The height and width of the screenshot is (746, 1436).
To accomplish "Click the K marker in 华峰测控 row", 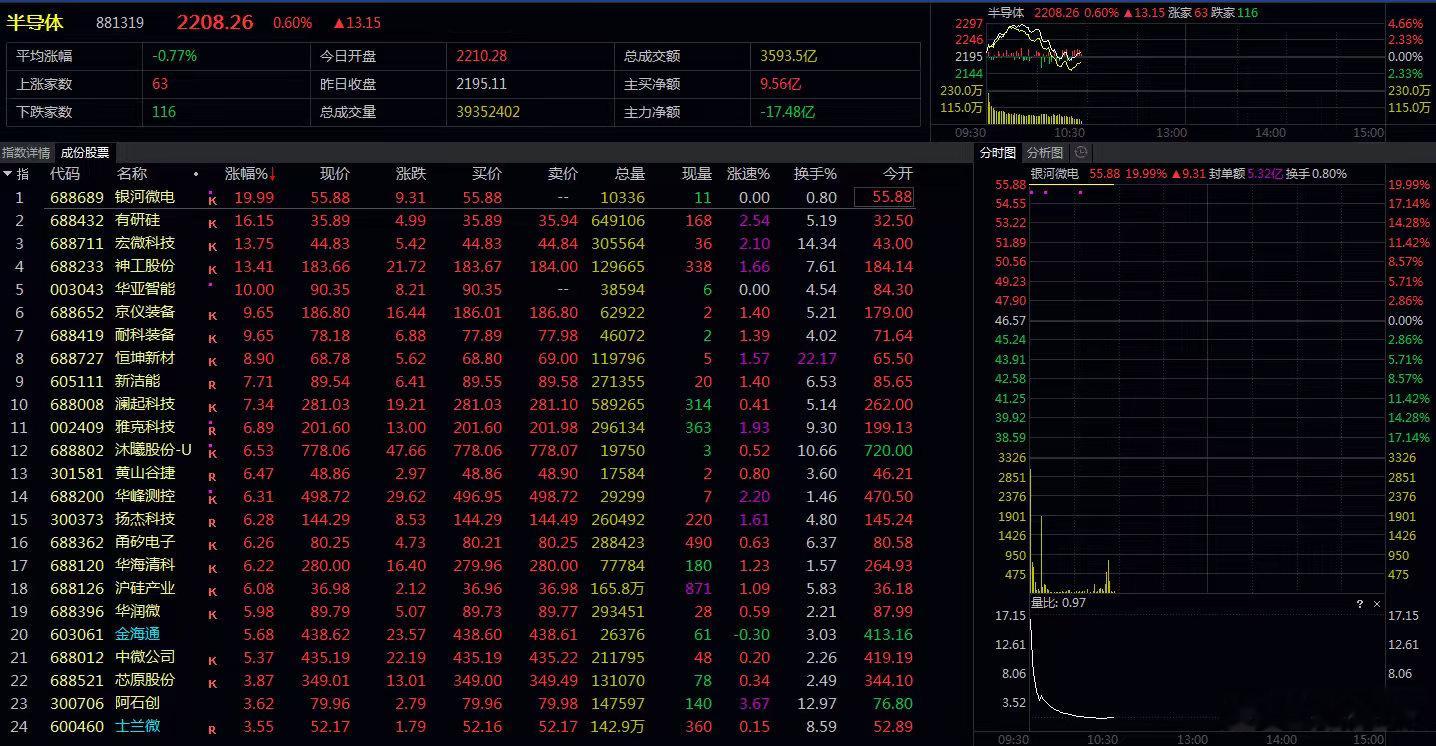I will click(212, 499).
